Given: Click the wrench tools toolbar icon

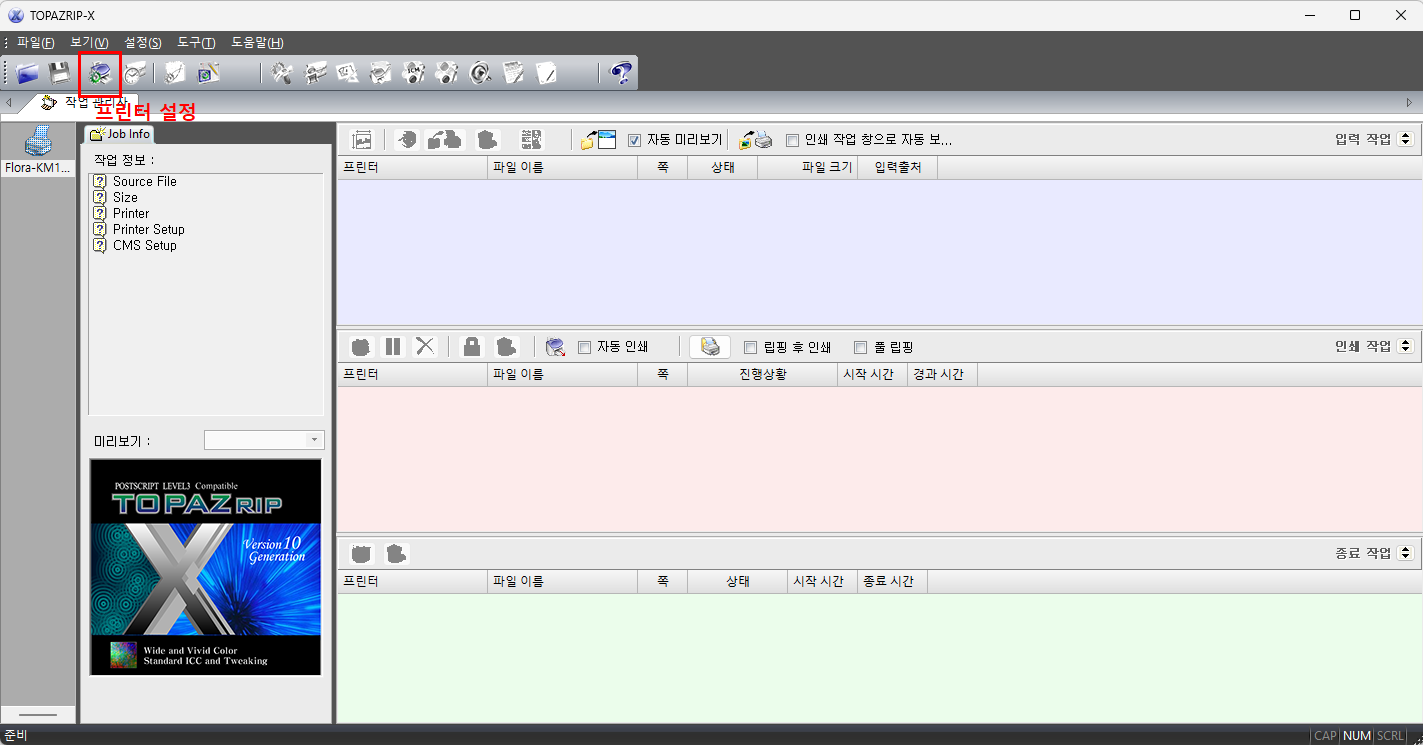Looking at the screenshot, I should point(282,73).
